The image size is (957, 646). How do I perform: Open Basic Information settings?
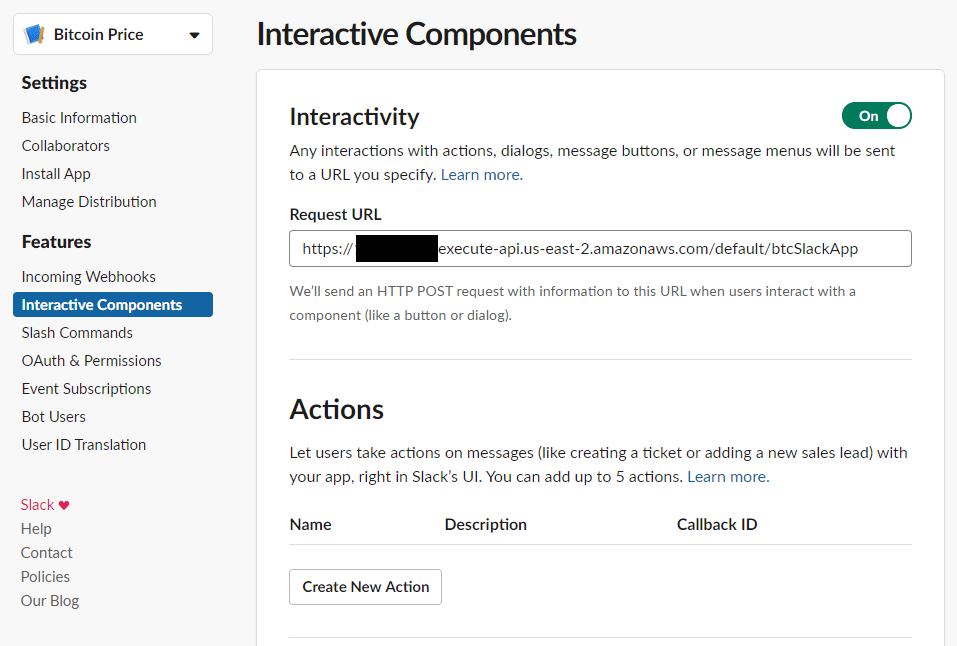(x=79, y=118)
